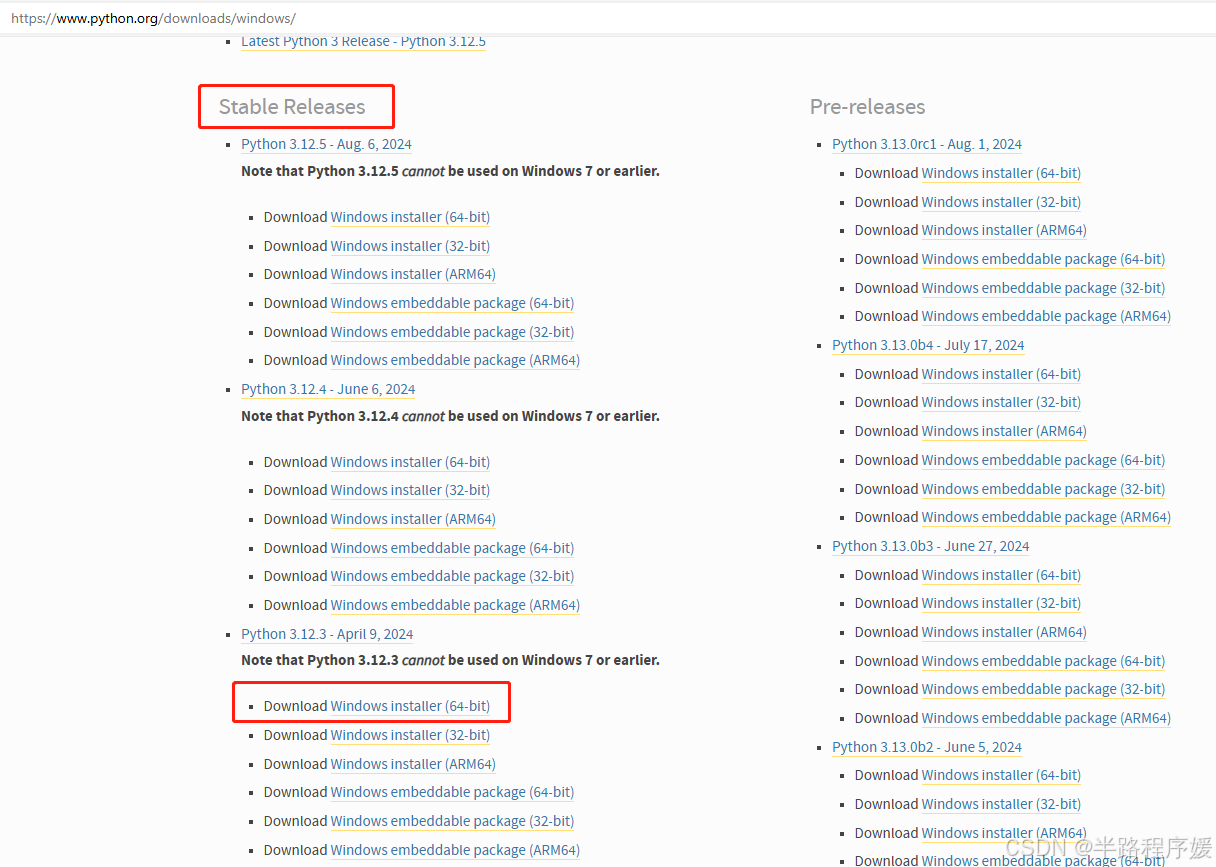This screenshot has height=867, width=1216.
Task: Get Python 3.13.0b4 embeddable package (ARM64)
Action: coord(1046,517)
